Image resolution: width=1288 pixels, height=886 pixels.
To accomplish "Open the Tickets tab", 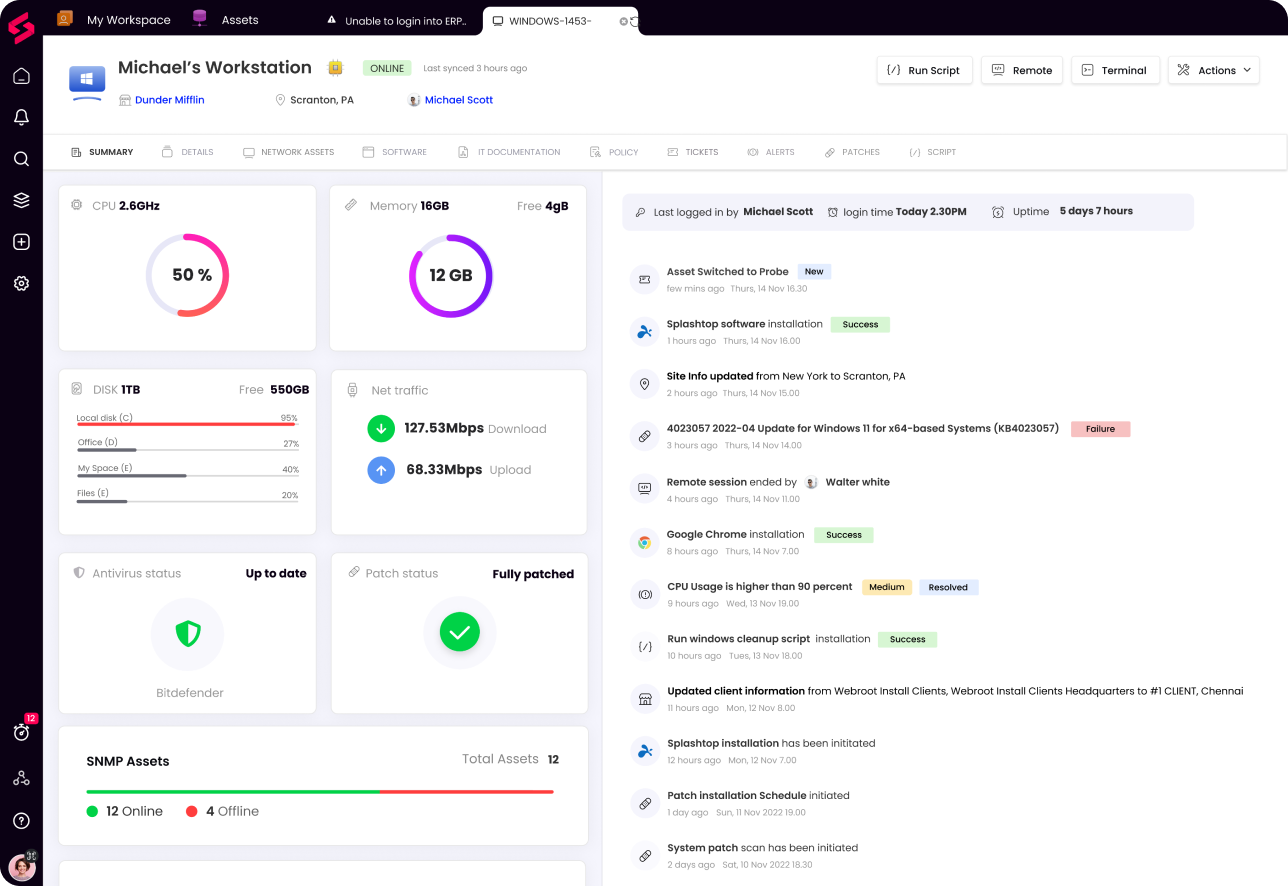I will (693, 152).
